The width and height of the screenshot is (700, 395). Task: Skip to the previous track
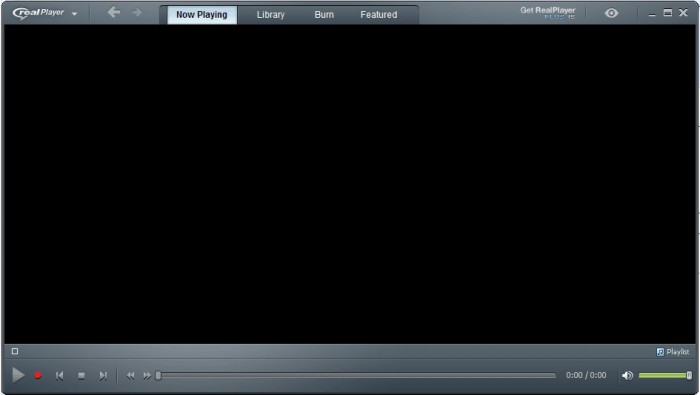(x=59, y=376)
